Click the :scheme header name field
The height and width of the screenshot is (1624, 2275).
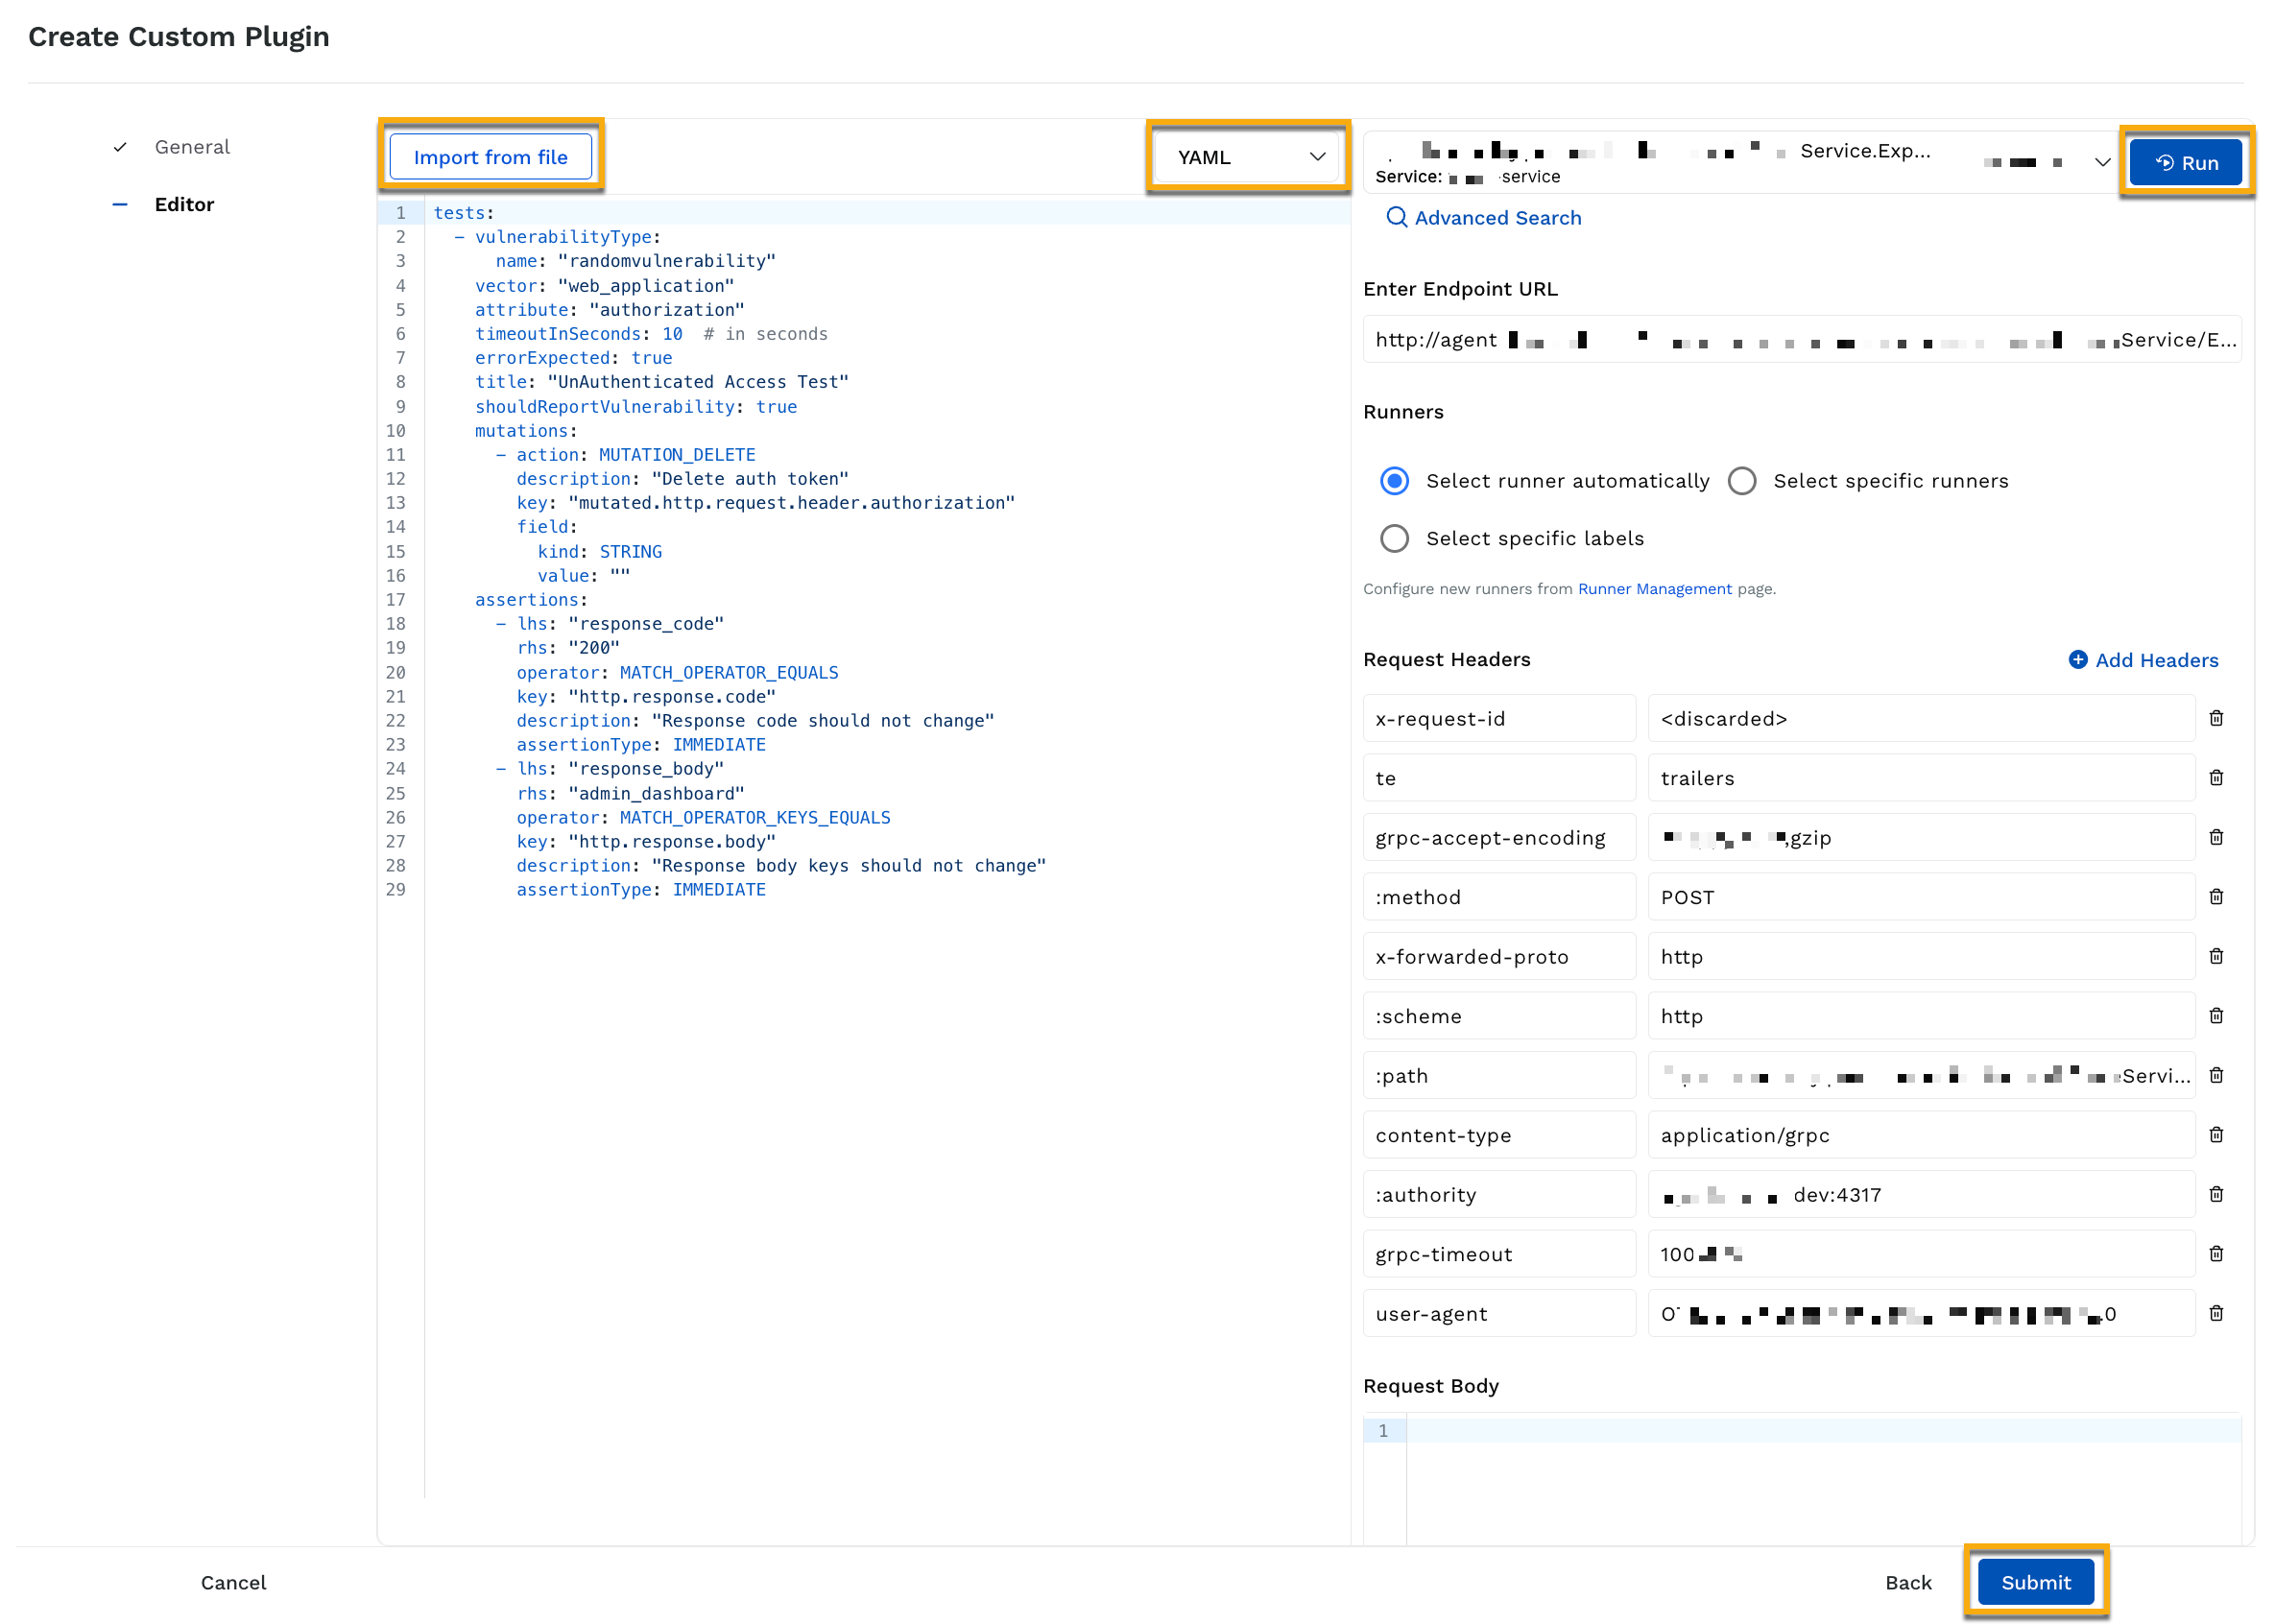pos(1499,1015)
